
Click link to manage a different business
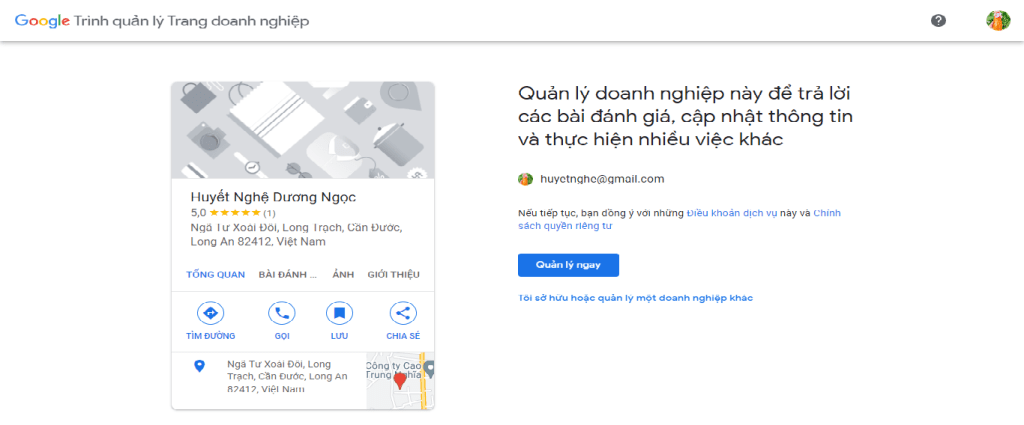pyautogui.click(x=635, y=298)
